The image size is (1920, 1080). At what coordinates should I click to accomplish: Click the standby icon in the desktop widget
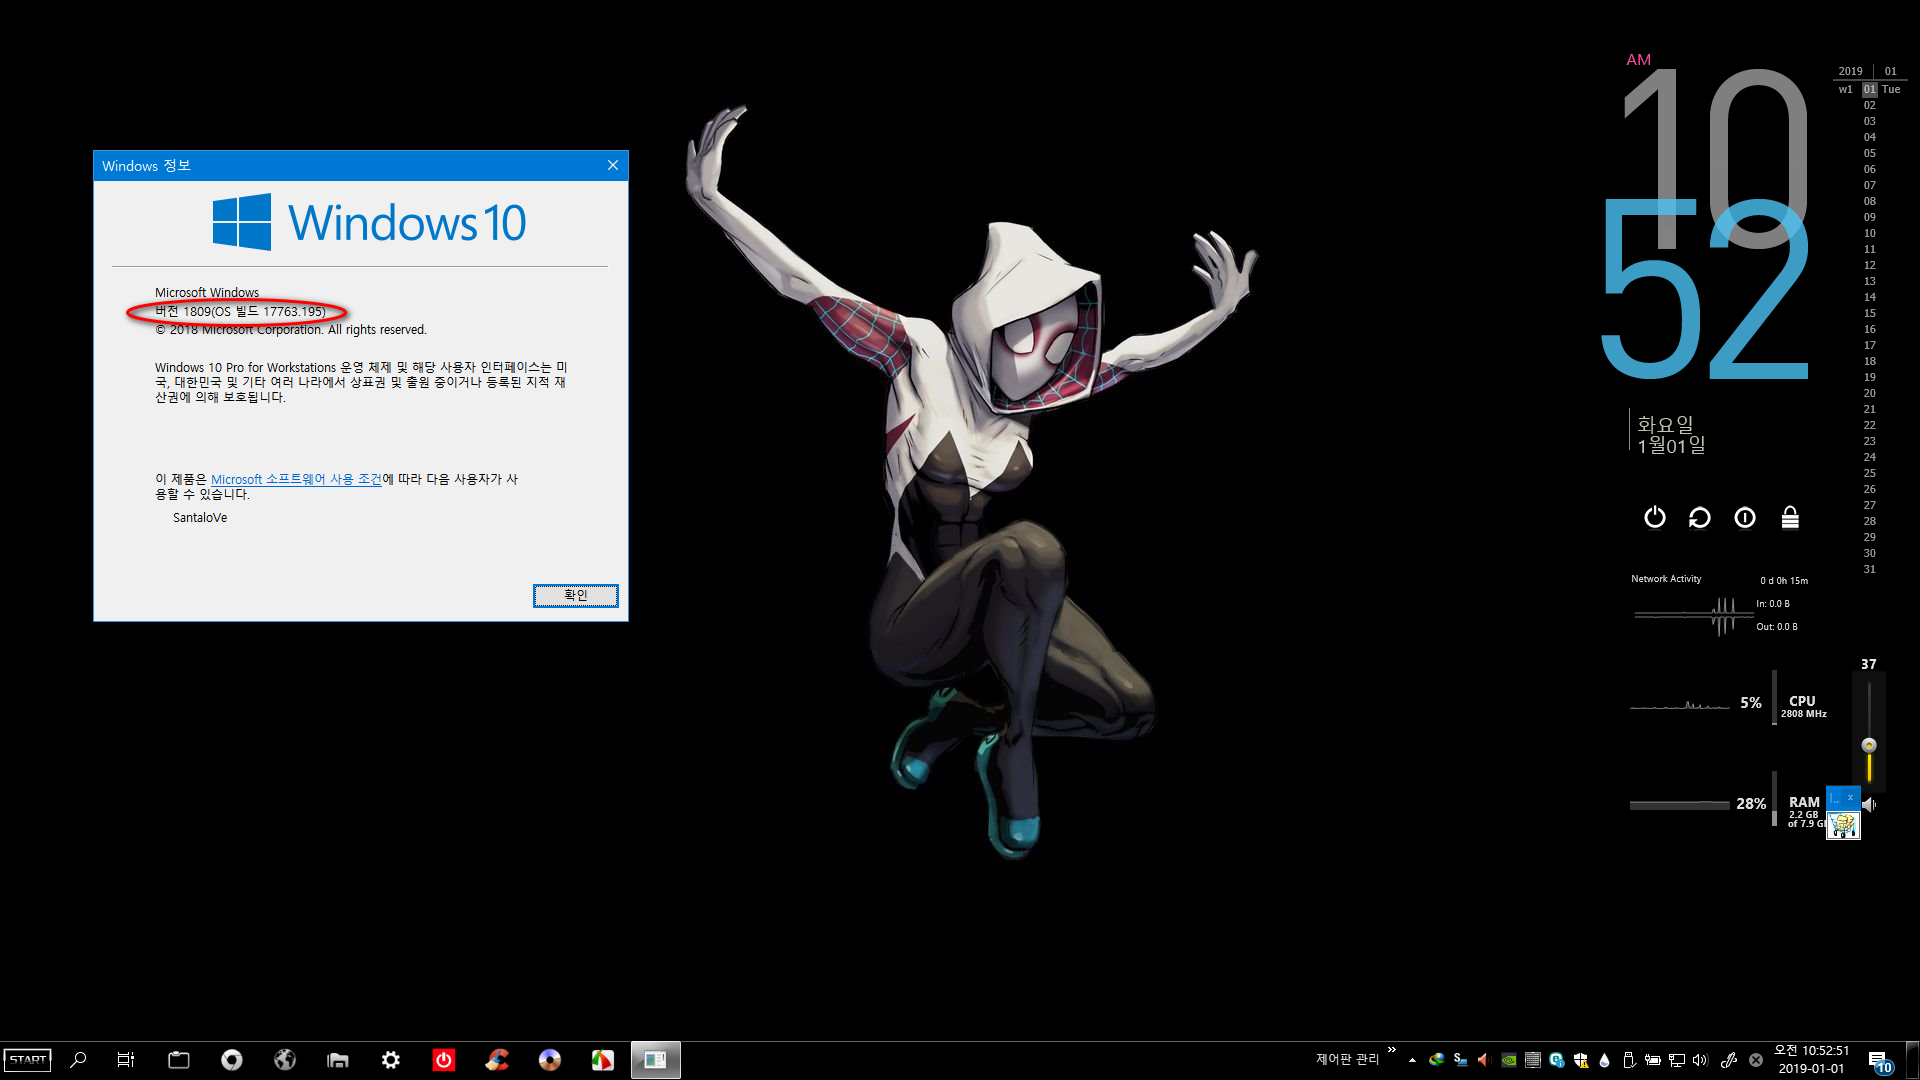pyautogui.click(x=1745, y=517)
